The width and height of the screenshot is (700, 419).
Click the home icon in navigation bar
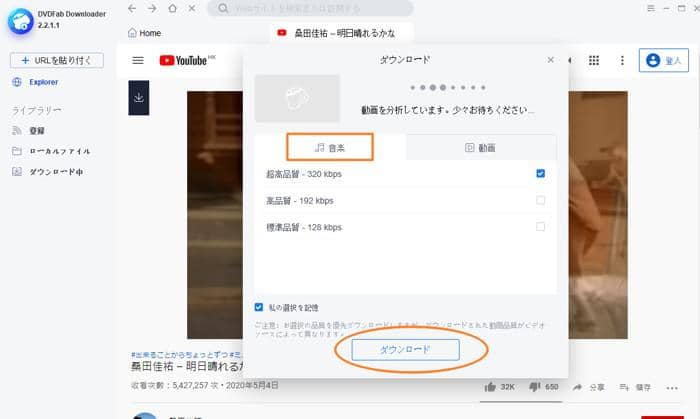click(x=172, y=8)
